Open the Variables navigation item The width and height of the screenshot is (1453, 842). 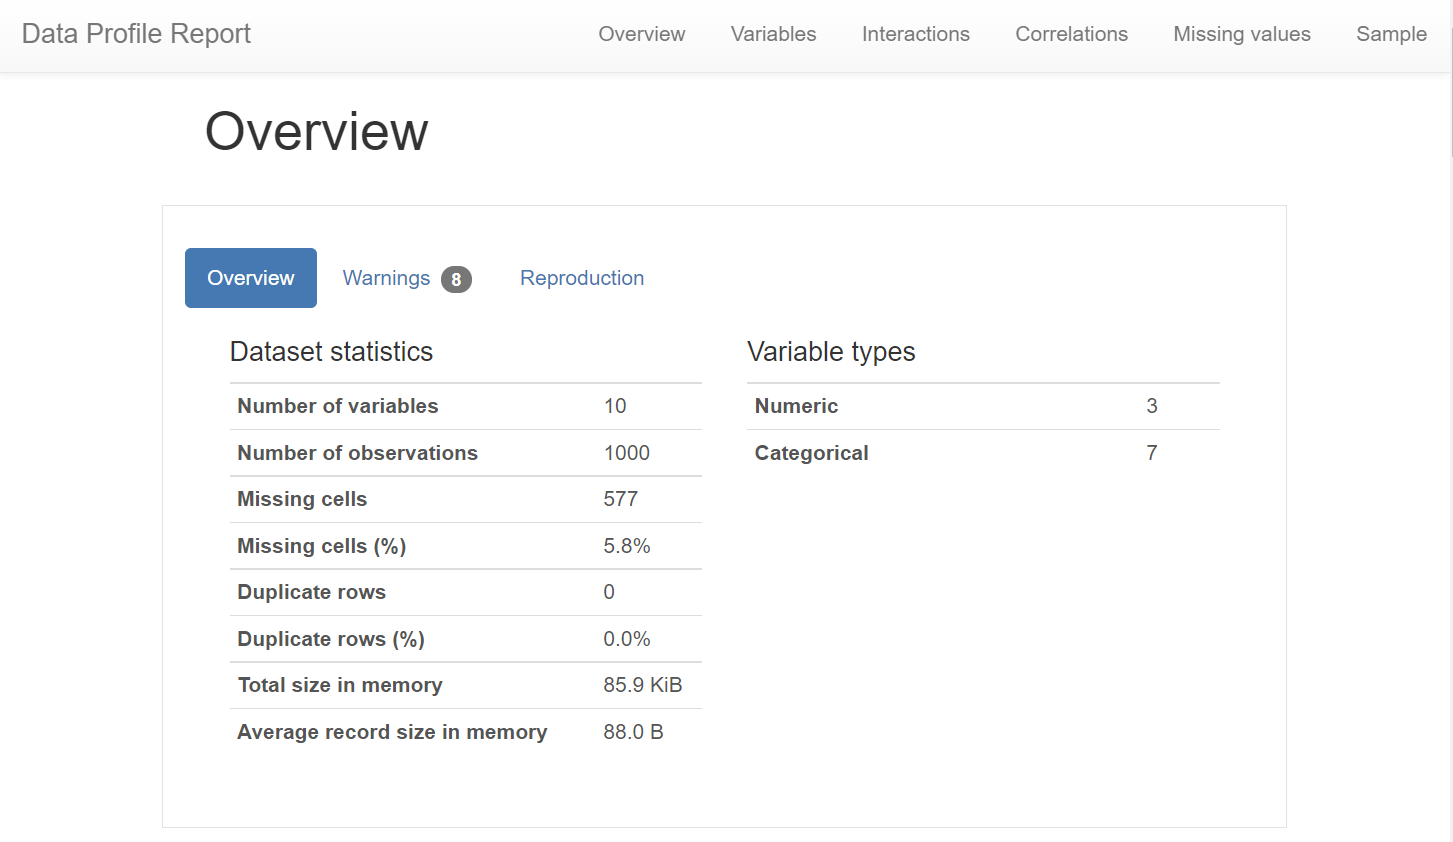click(774, 34)
